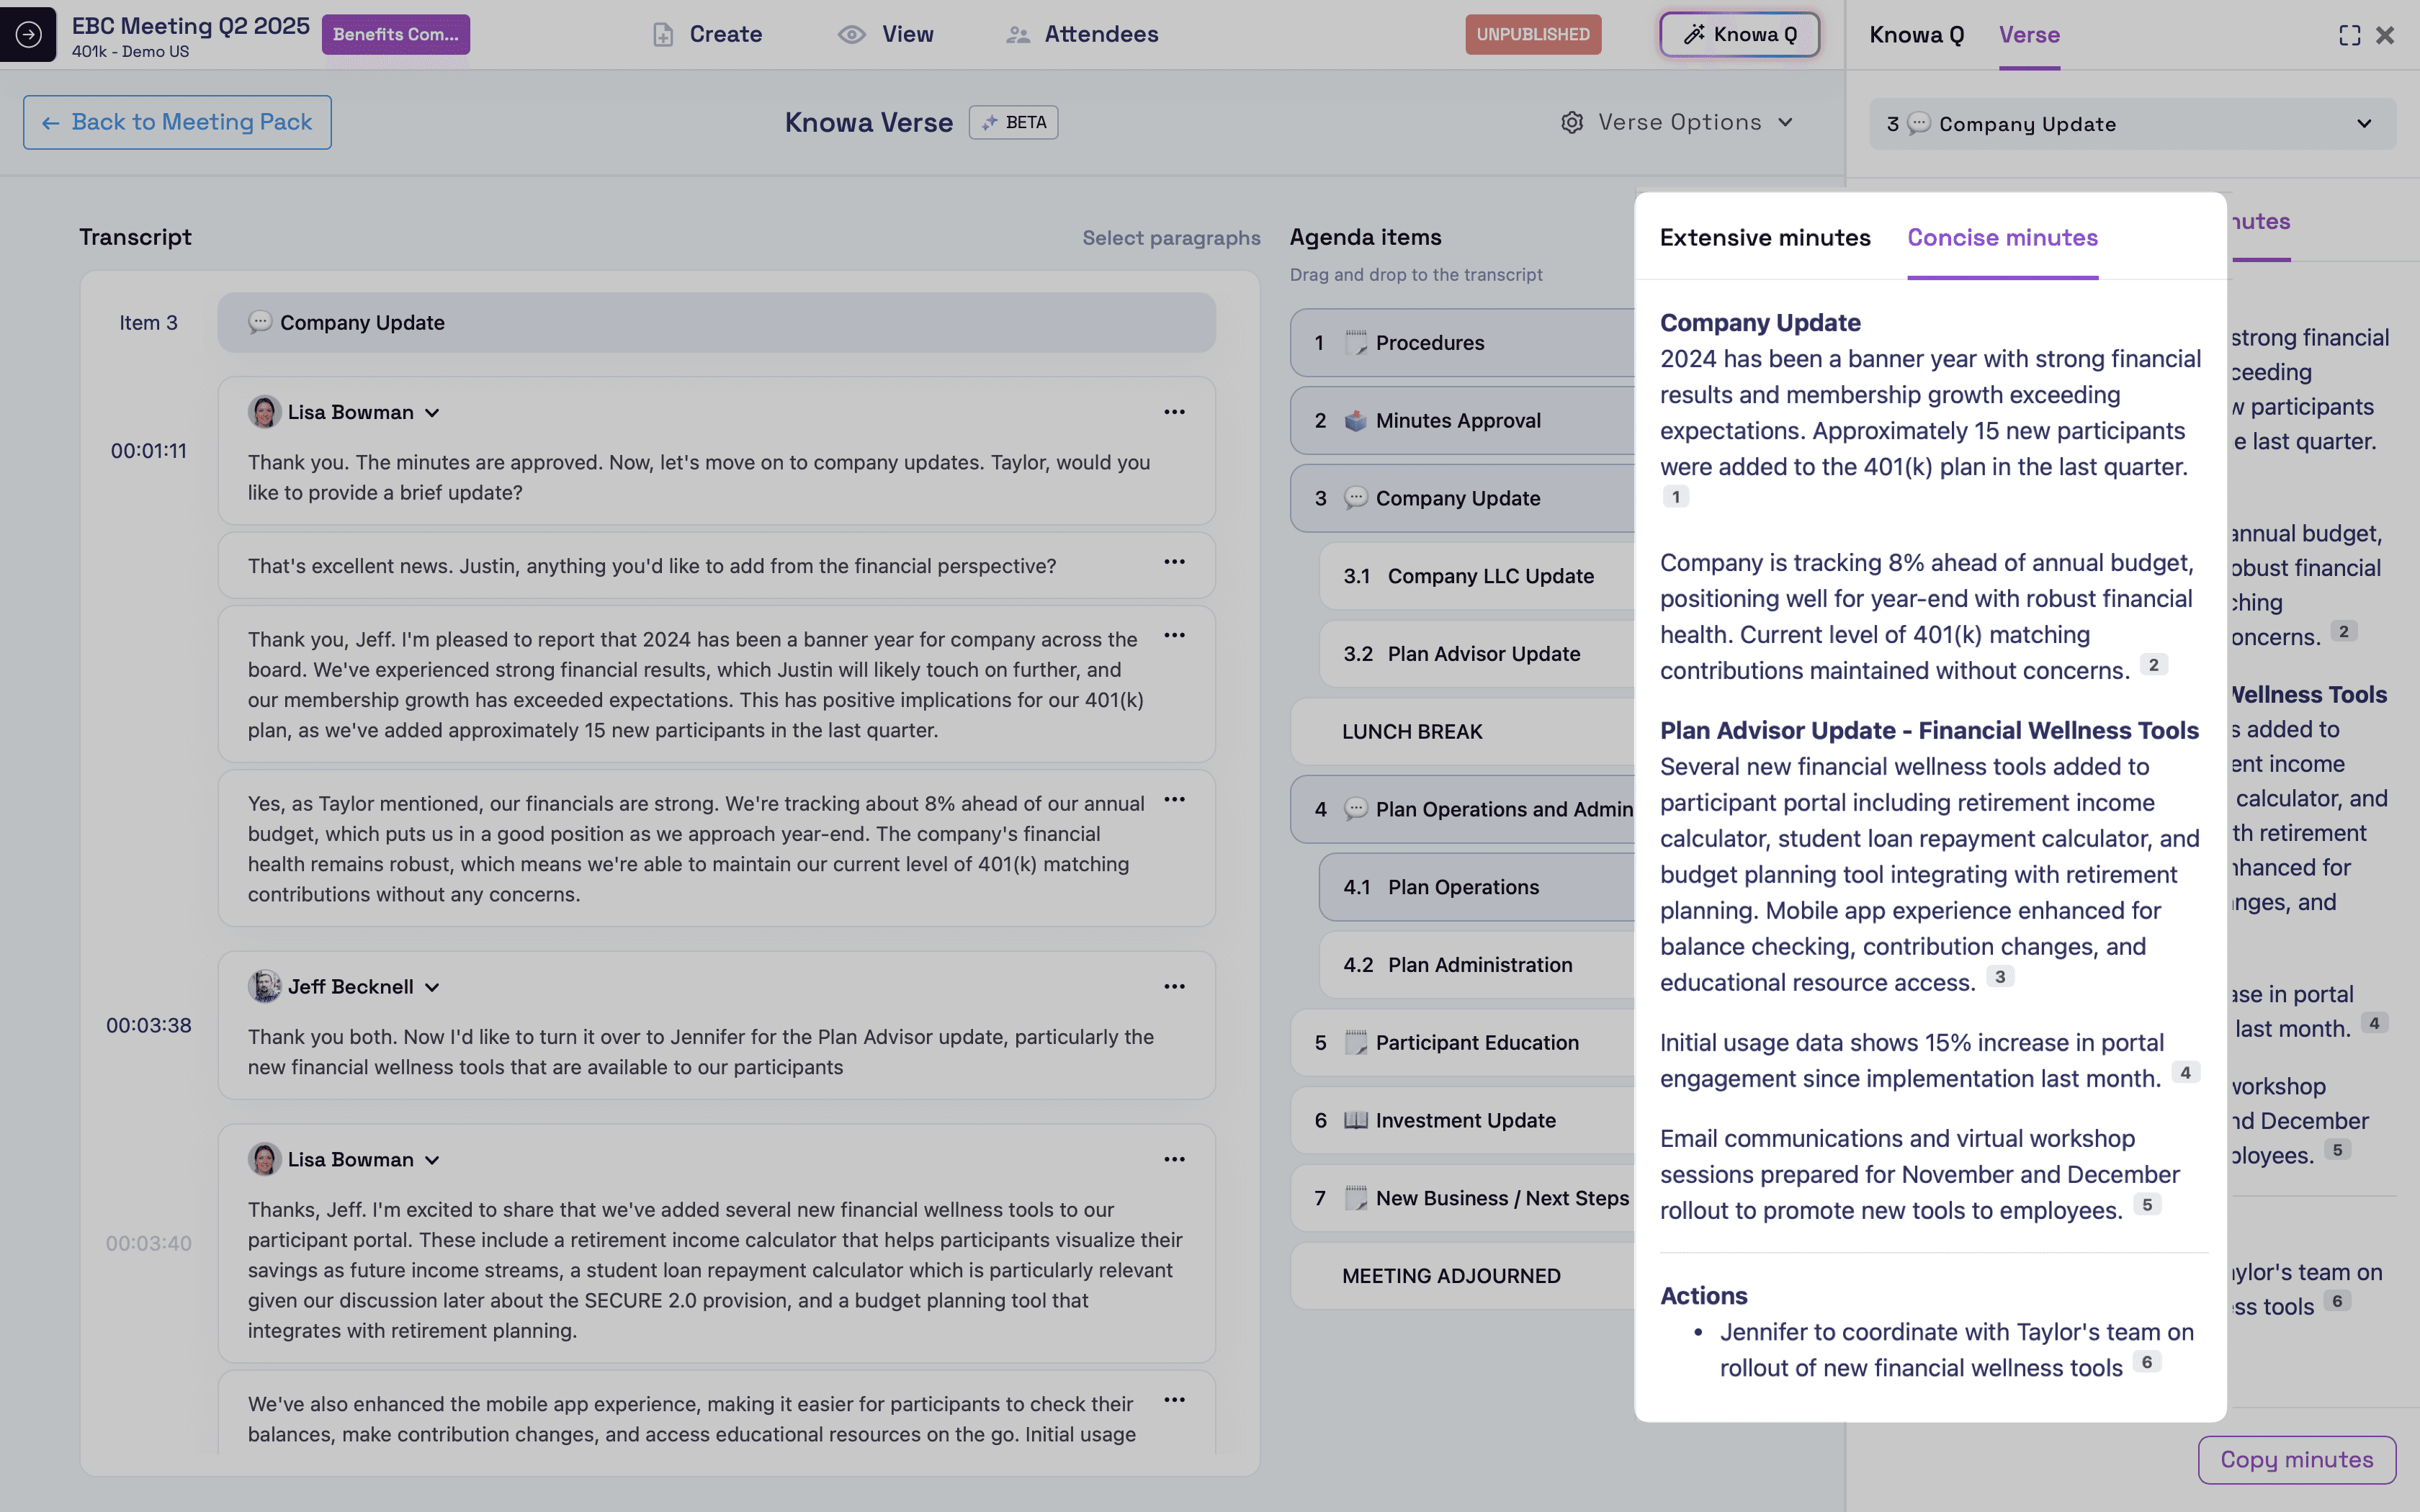Open options menu for Lisa Bowman's first paragraph
This screenshot has height=1512, width=2420.
1174,412
